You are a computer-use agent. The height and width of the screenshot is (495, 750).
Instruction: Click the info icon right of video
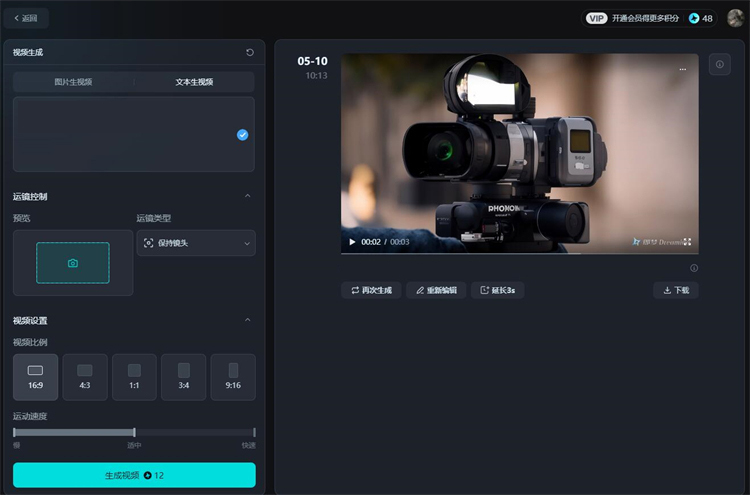coord(719,65)
